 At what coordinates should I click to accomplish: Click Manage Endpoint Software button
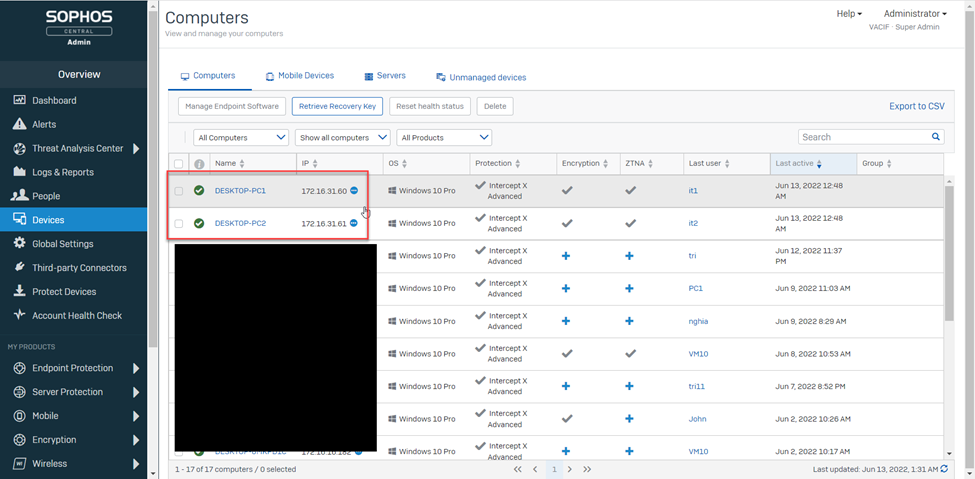232,106
